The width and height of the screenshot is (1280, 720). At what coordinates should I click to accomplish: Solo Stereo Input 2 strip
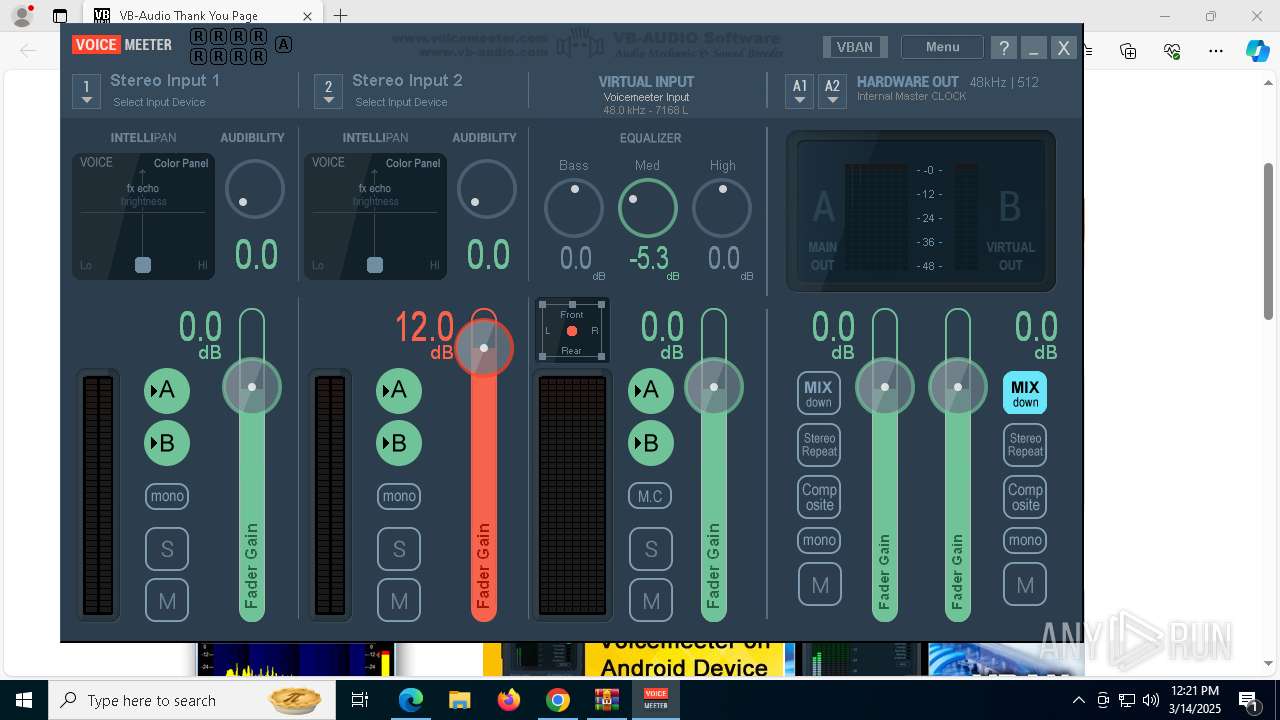pos(399,549)
